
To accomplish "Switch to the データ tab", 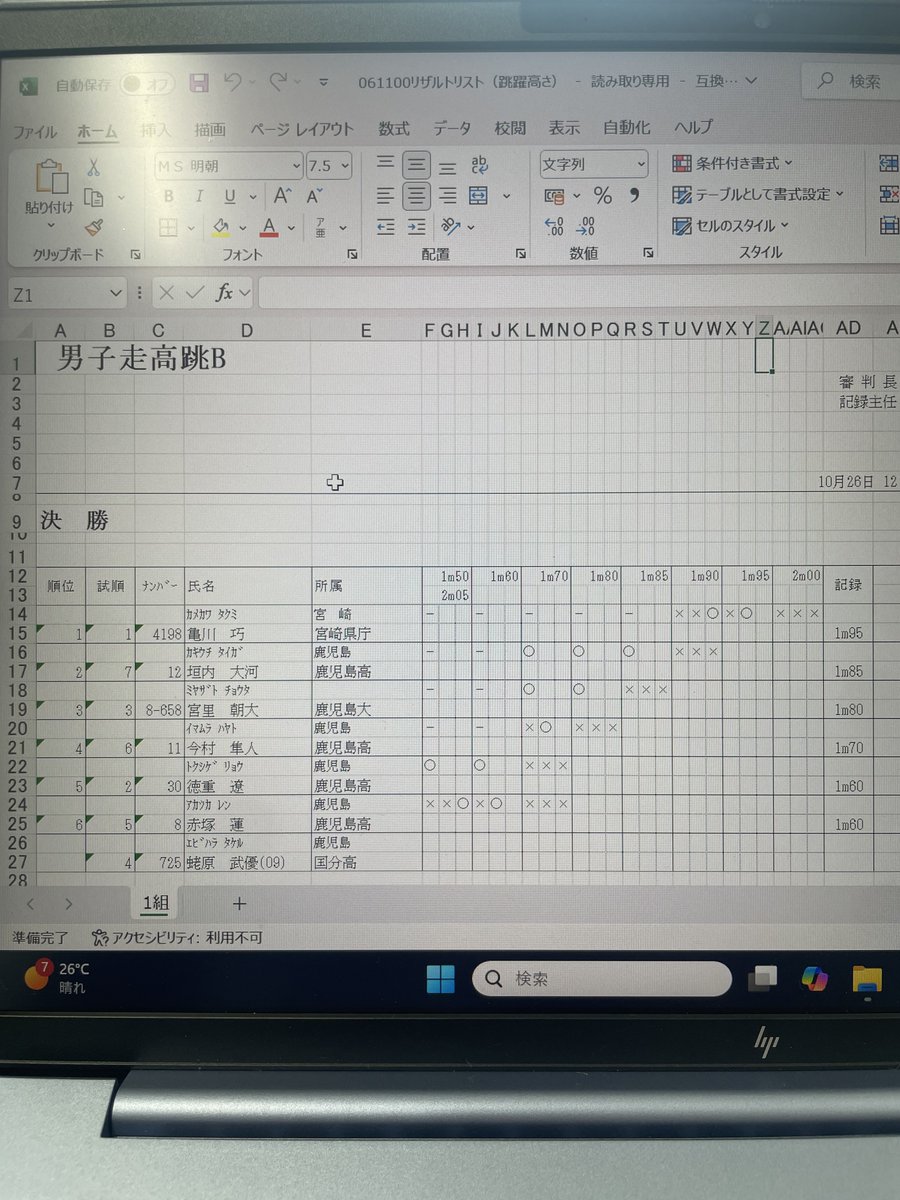I will 452,128.
